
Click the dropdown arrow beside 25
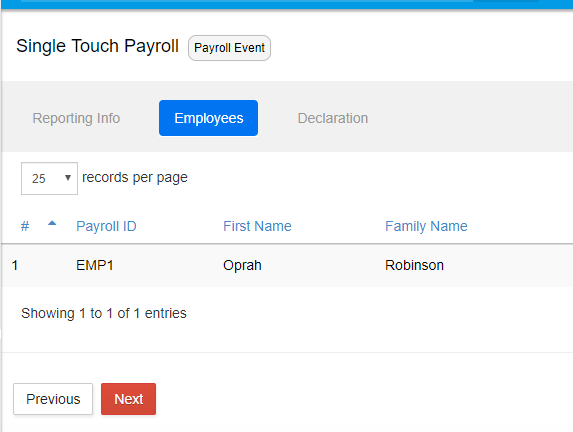(68, 178)
